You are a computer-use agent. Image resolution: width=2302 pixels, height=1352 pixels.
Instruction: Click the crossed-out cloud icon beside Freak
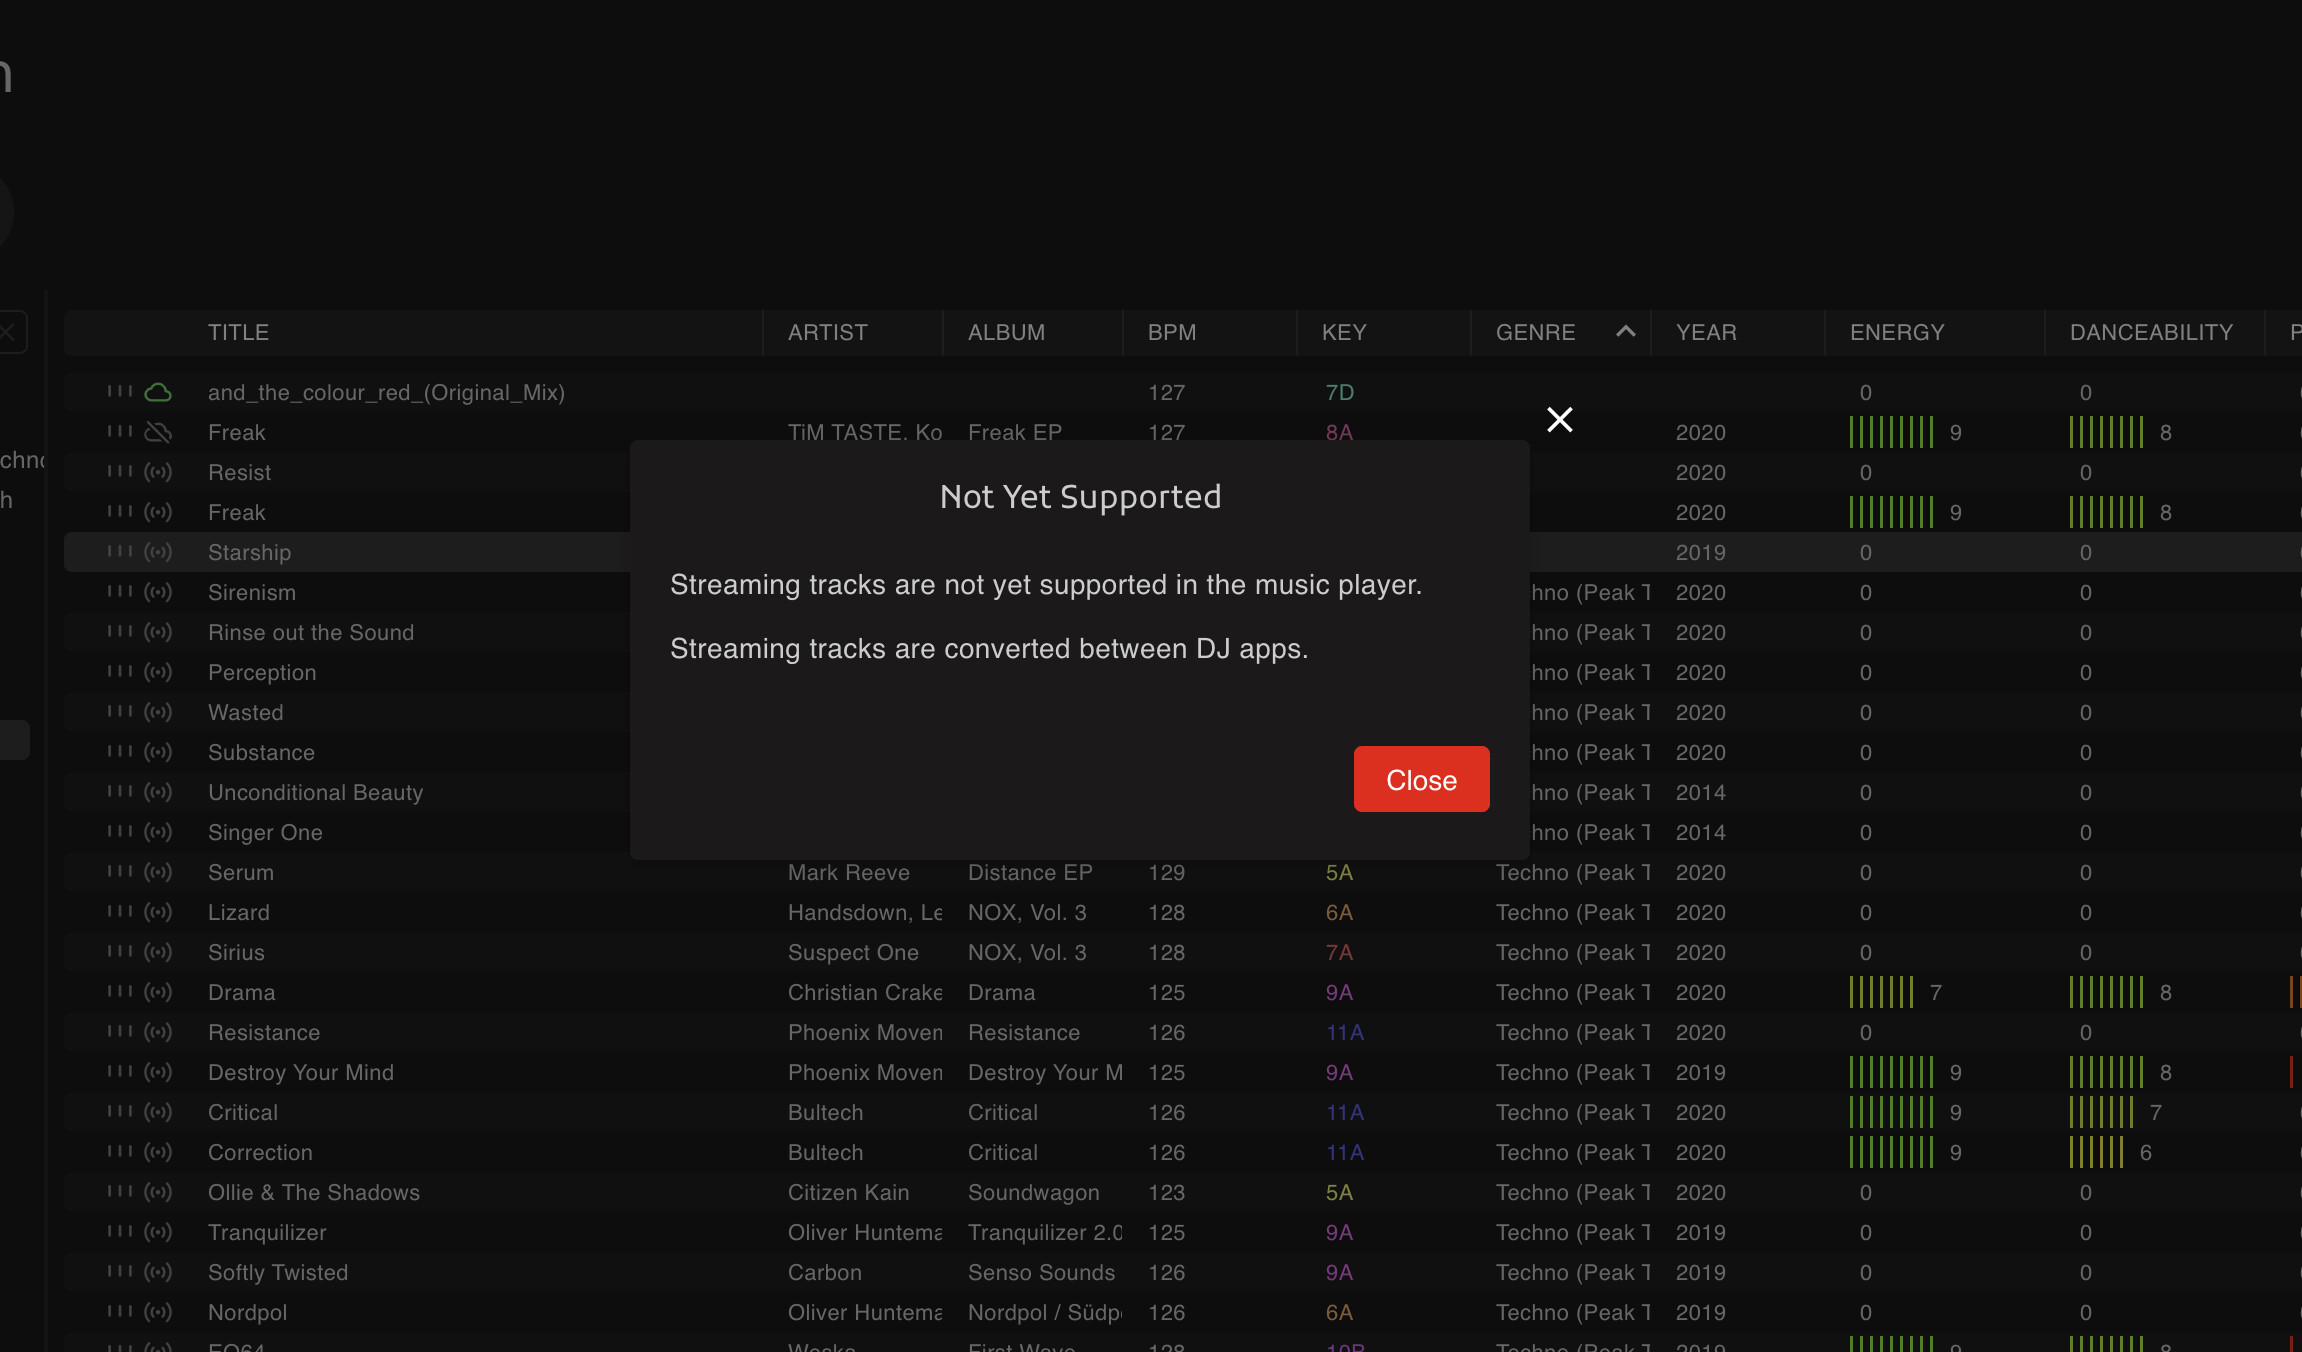158,432
